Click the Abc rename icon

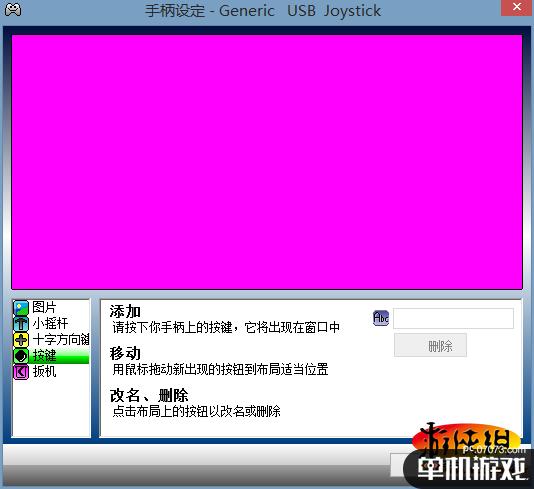click(381, 318)
